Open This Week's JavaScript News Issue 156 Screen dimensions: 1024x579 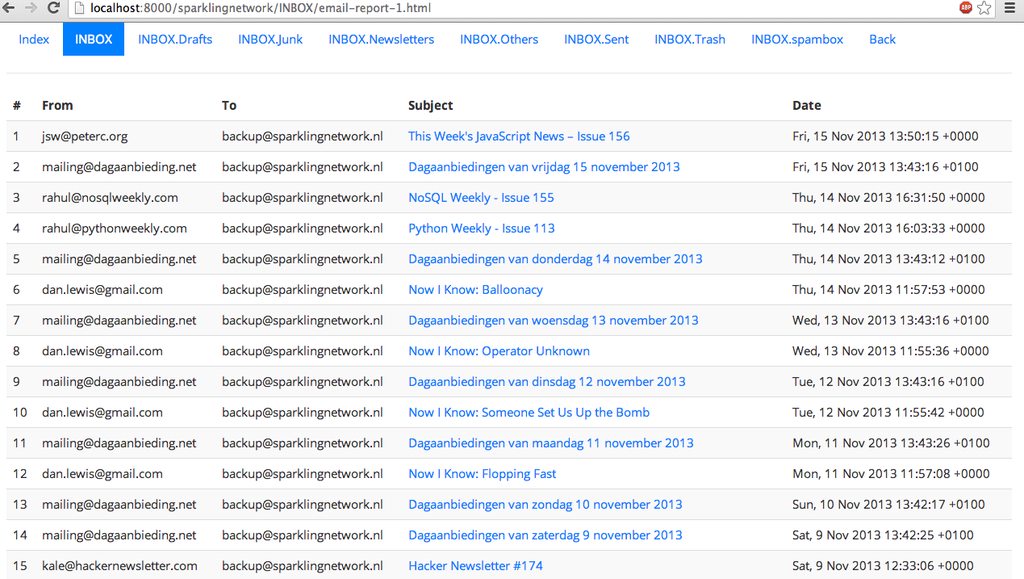(x=519, y=136)
